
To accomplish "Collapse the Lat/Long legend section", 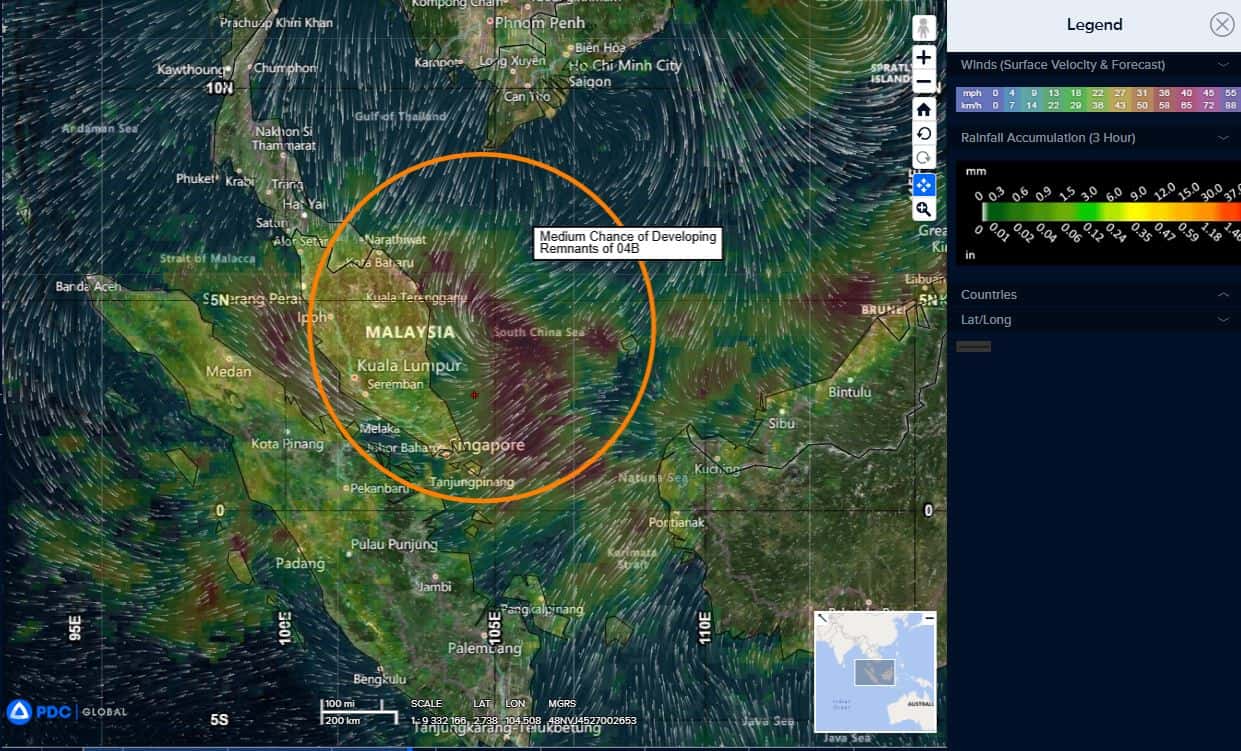I will click(x=1222, y=320).
